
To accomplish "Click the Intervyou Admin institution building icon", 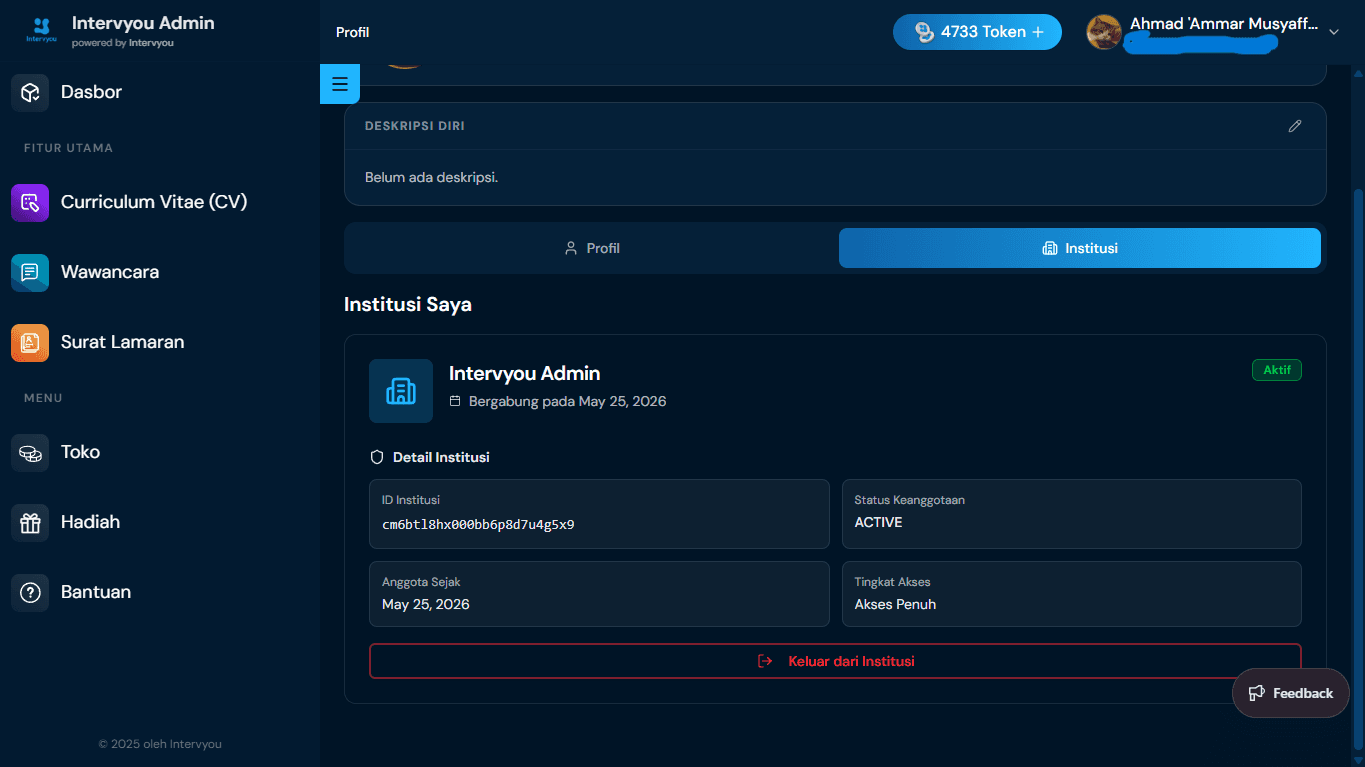I will (x=401, y=391).
